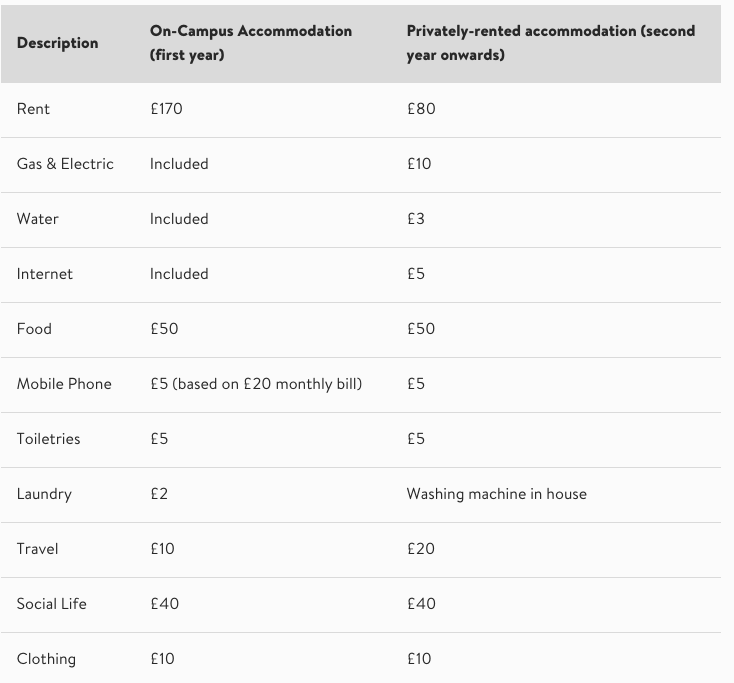The width and height of the screenshot is (734, 683).
Task: Click the Washing machine in house text
Action: 496,494
